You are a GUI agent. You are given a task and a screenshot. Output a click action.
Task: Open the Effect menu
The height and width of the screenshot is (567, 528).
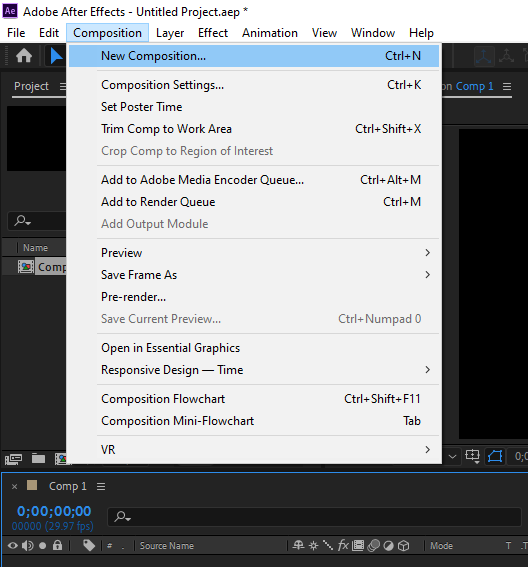pos(213,33)
